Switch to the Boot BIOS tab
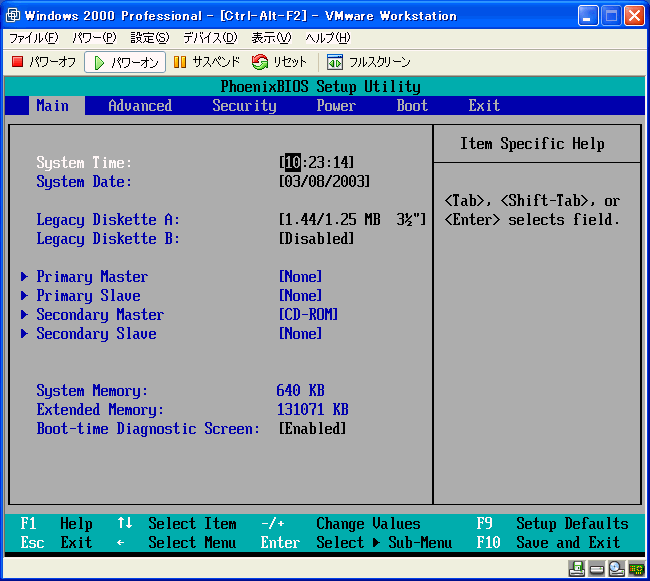 coord(412,106)
